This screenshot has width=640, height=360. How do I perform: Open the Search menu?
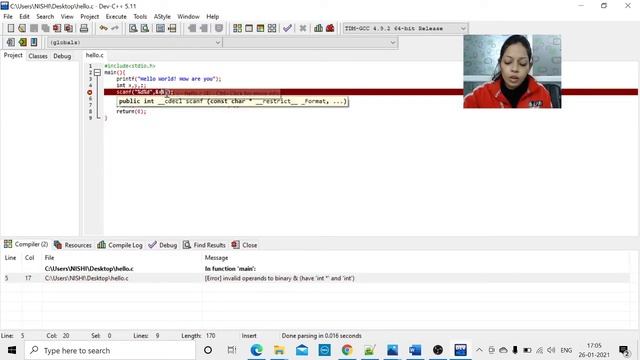tap(45, 16)
